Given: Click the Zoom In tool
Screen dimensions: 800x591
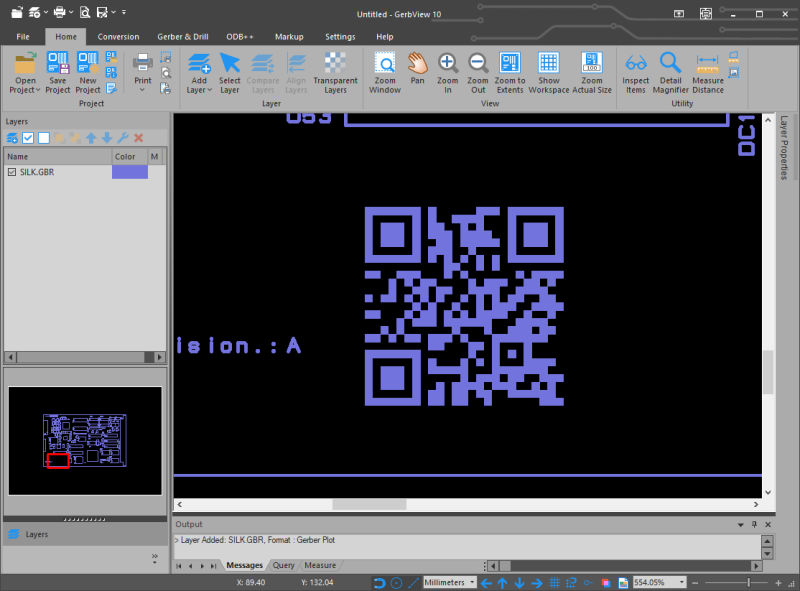Looking at the screenshot, I should [x=447, y=73].
